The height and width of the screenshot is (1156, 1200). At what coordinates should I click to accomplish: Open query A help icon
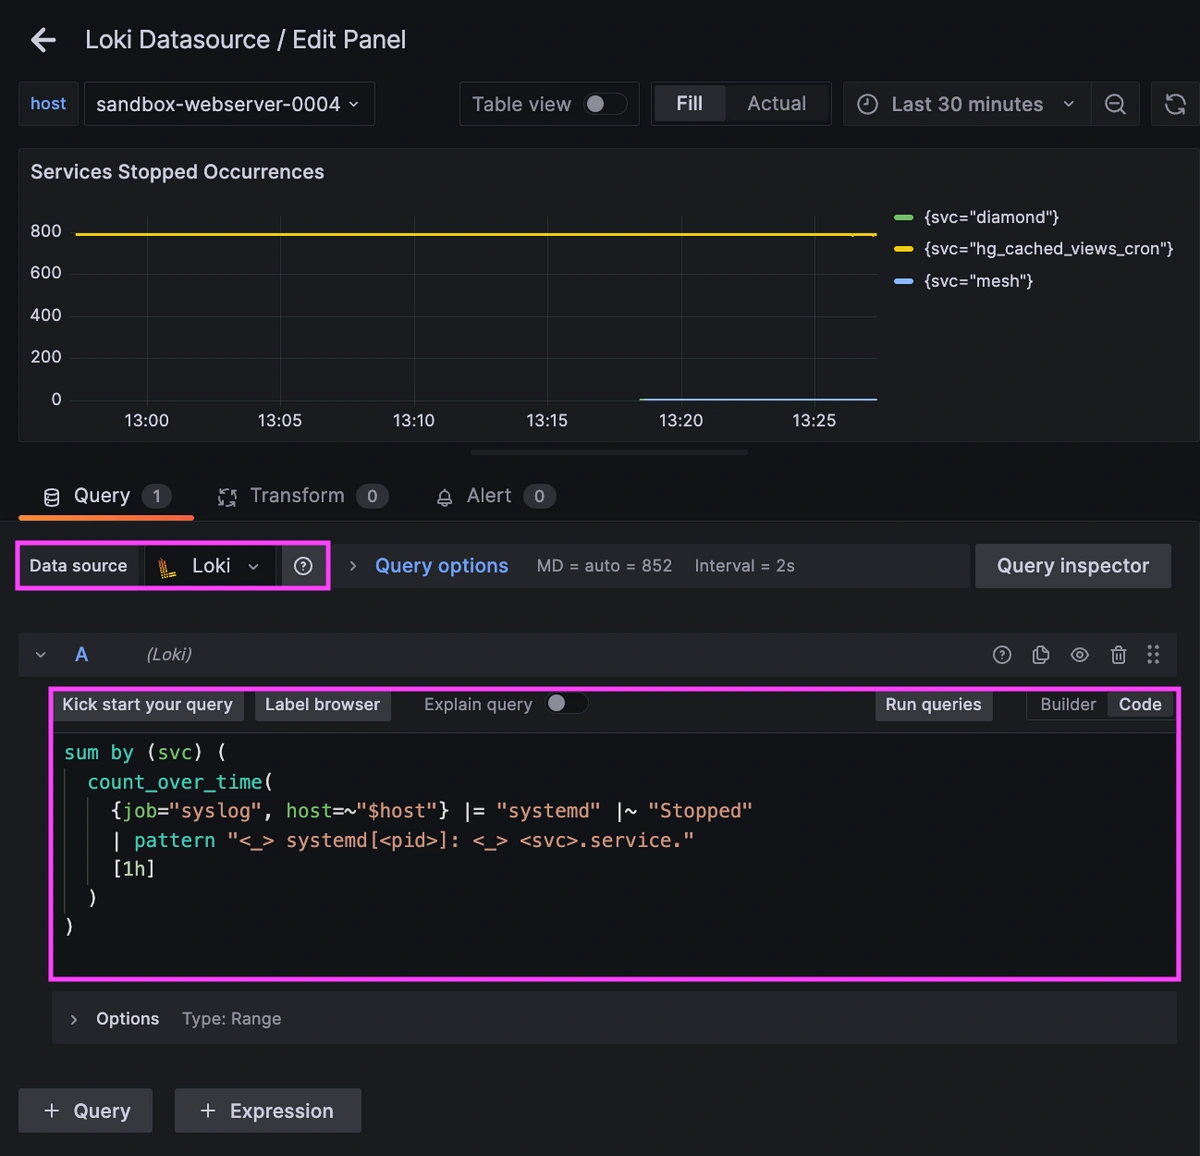1002,655
